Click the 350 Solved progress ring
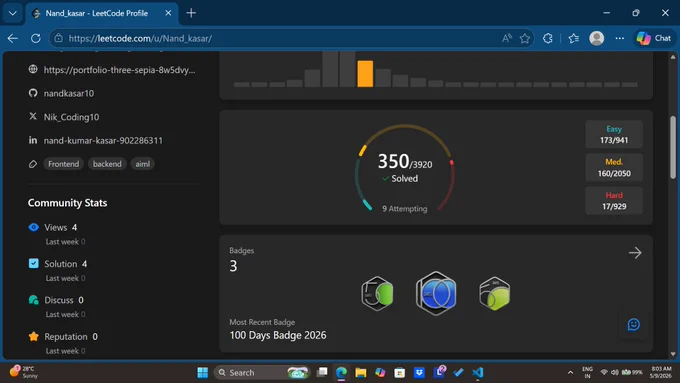The height and width of the screenshot is (383, 680). pyautogui.click(x=405, y=168)
